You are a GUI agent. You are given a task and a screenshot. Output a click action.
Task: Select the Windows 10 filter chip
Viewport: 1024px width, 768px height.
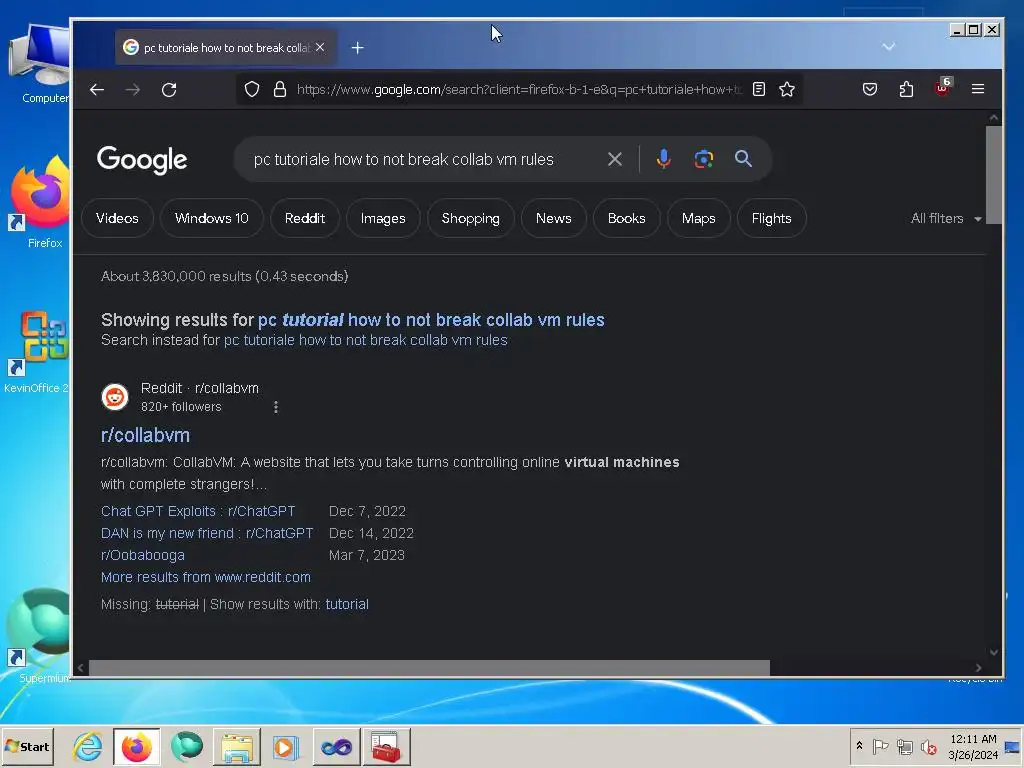(212, 218)
